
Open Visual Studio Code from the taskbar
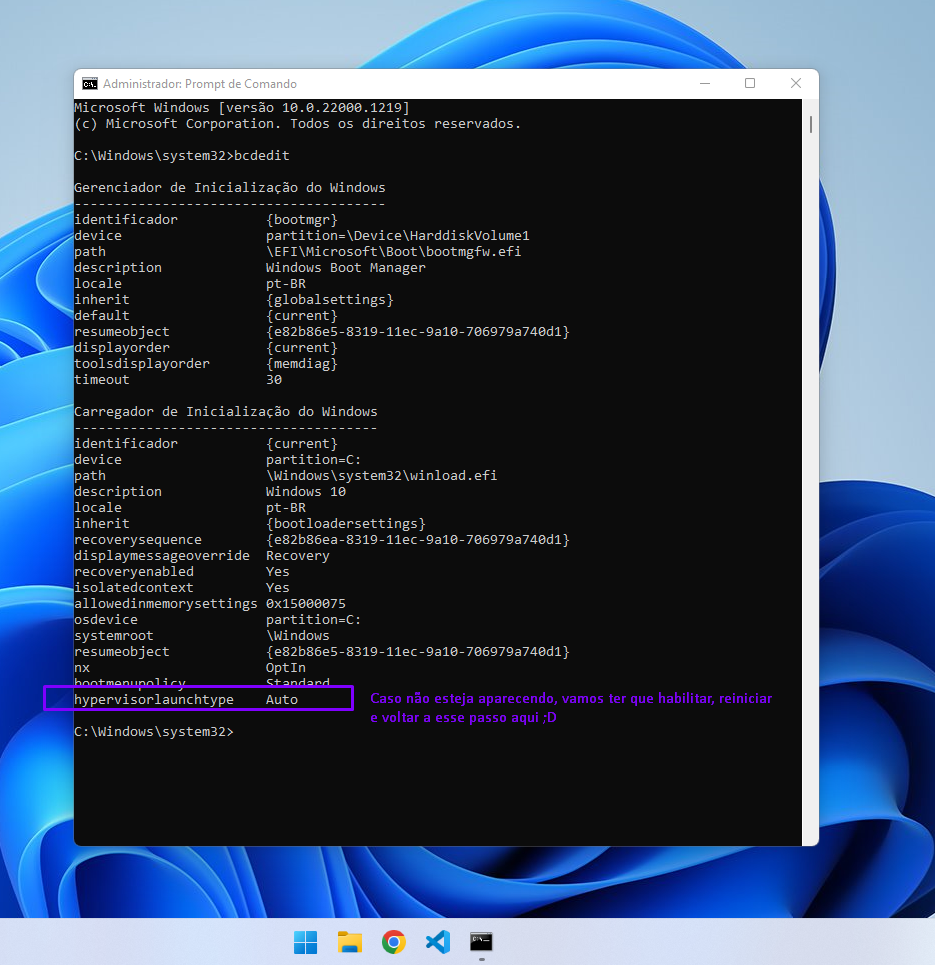pyautogui.click(x=438, y=942)
